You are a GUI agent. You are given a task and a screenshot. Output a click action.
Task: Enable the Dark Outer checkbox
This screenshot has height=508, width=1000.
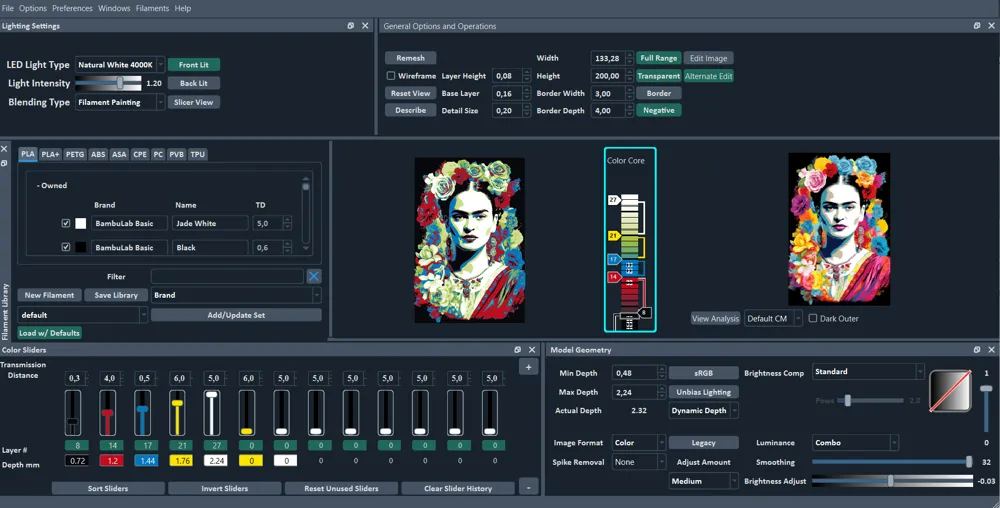(812, 318)
